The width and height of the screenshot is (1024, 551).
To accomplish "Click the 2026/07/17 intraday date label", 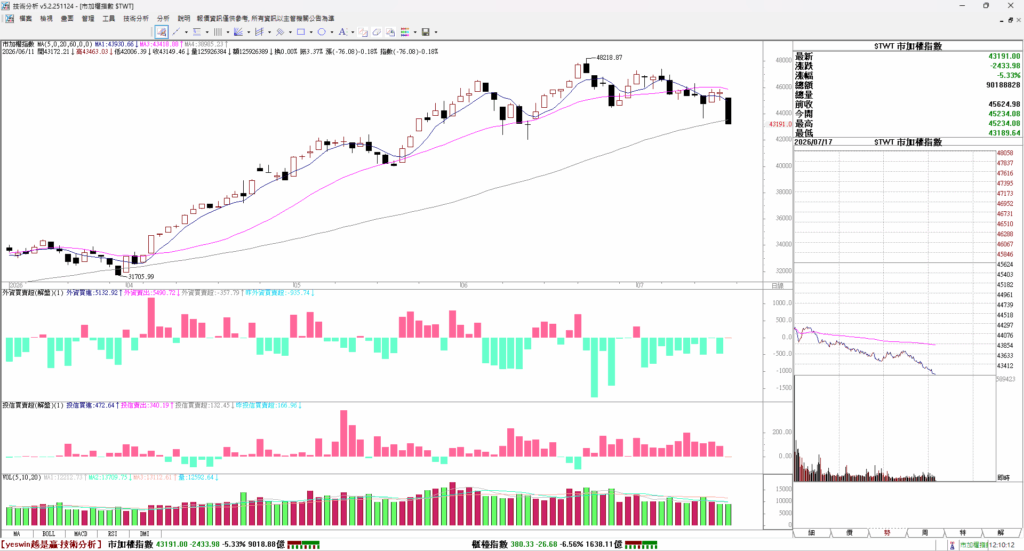I will click(814, 142).
